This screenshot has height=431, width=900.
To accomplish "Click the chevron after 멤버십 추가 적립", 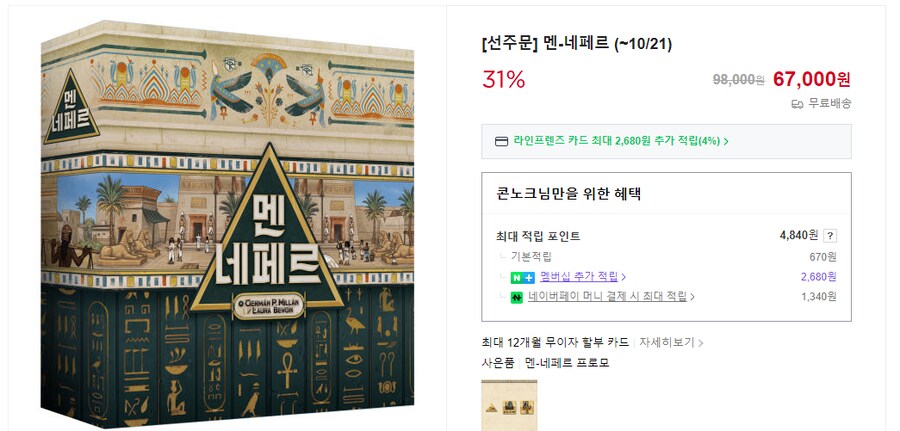I will (624, 277).
